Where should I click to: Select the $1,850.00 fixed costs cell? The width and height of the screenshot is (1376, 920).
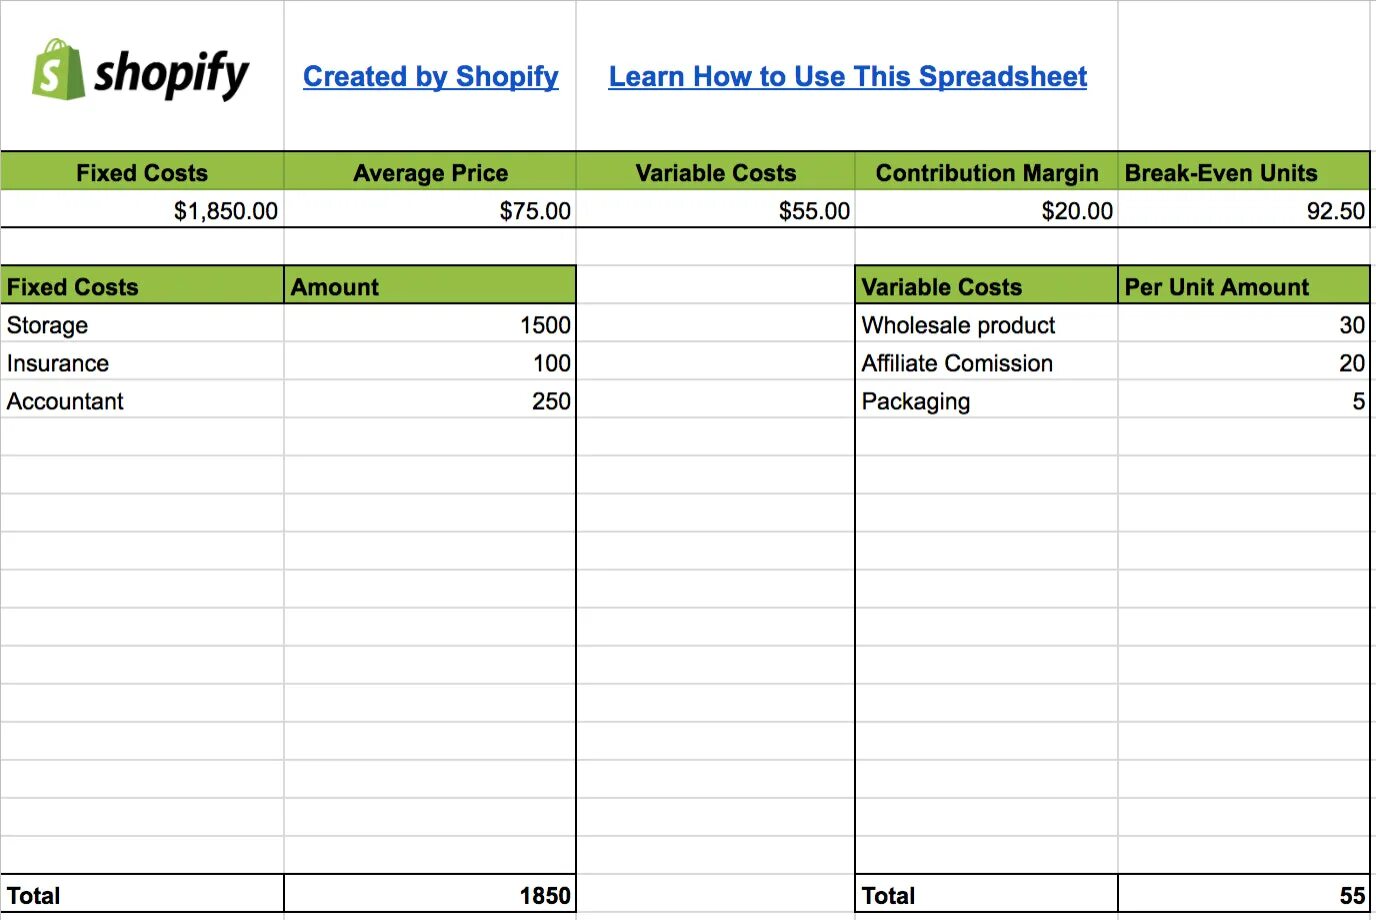click(x=142, y=210)
